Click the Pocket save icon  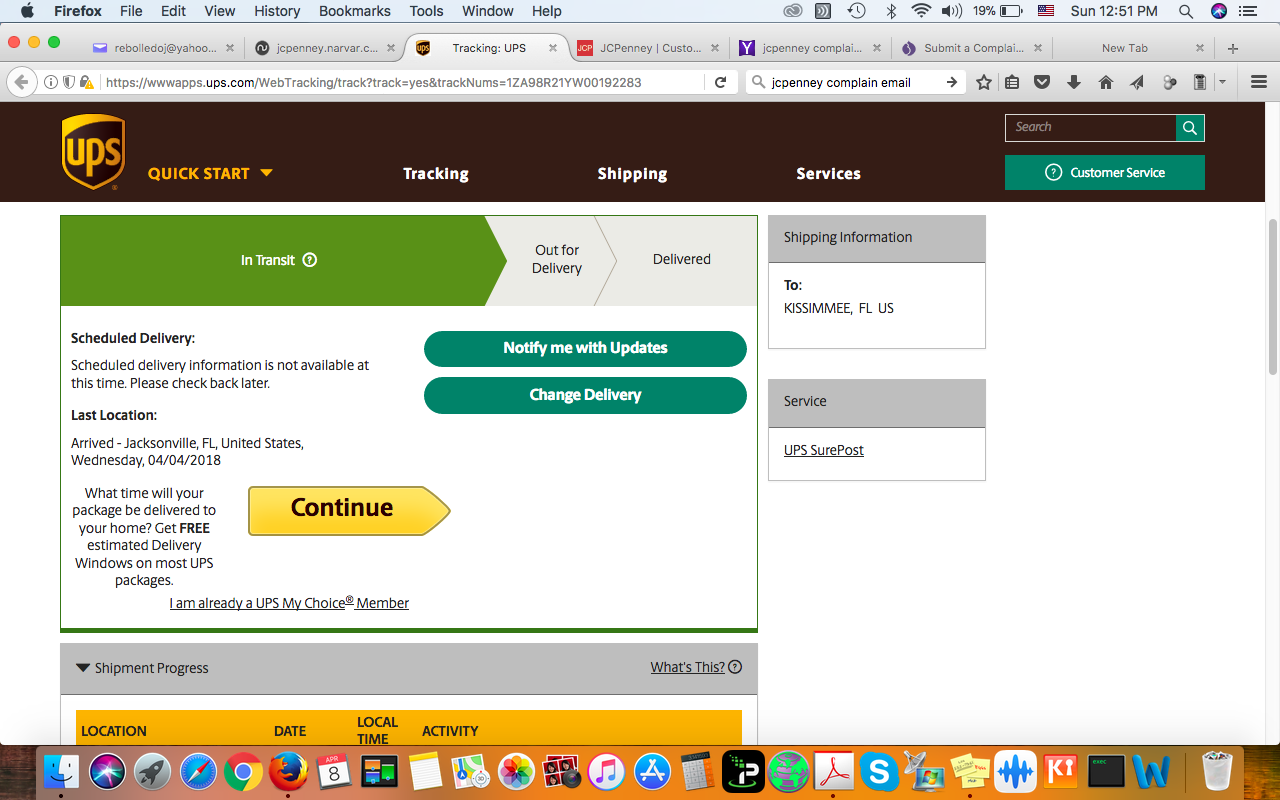pyautogui.click(x=1042, y=82)
